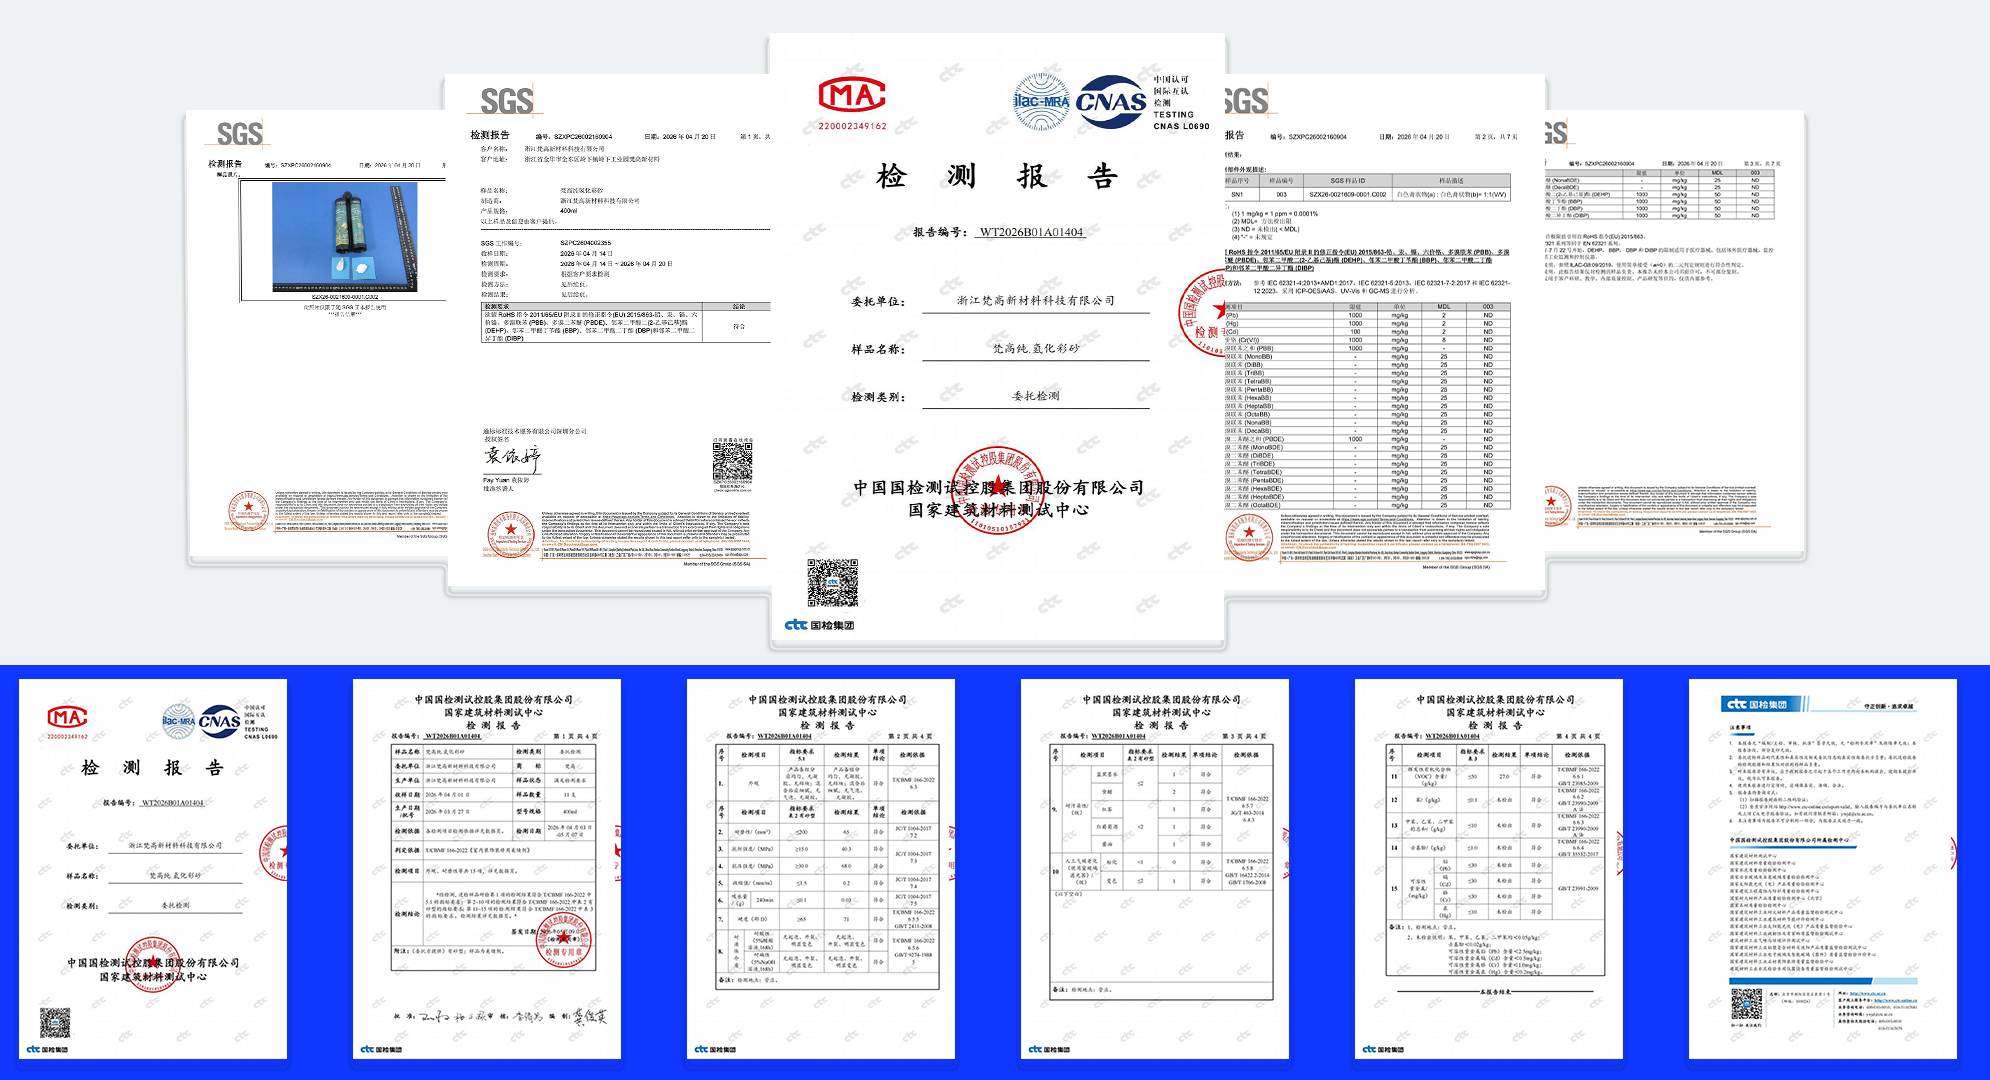The image size is (1990, 1080).
Task: Click the SGS logo on the signed SGS report page
Action: [x=507, y=101]
